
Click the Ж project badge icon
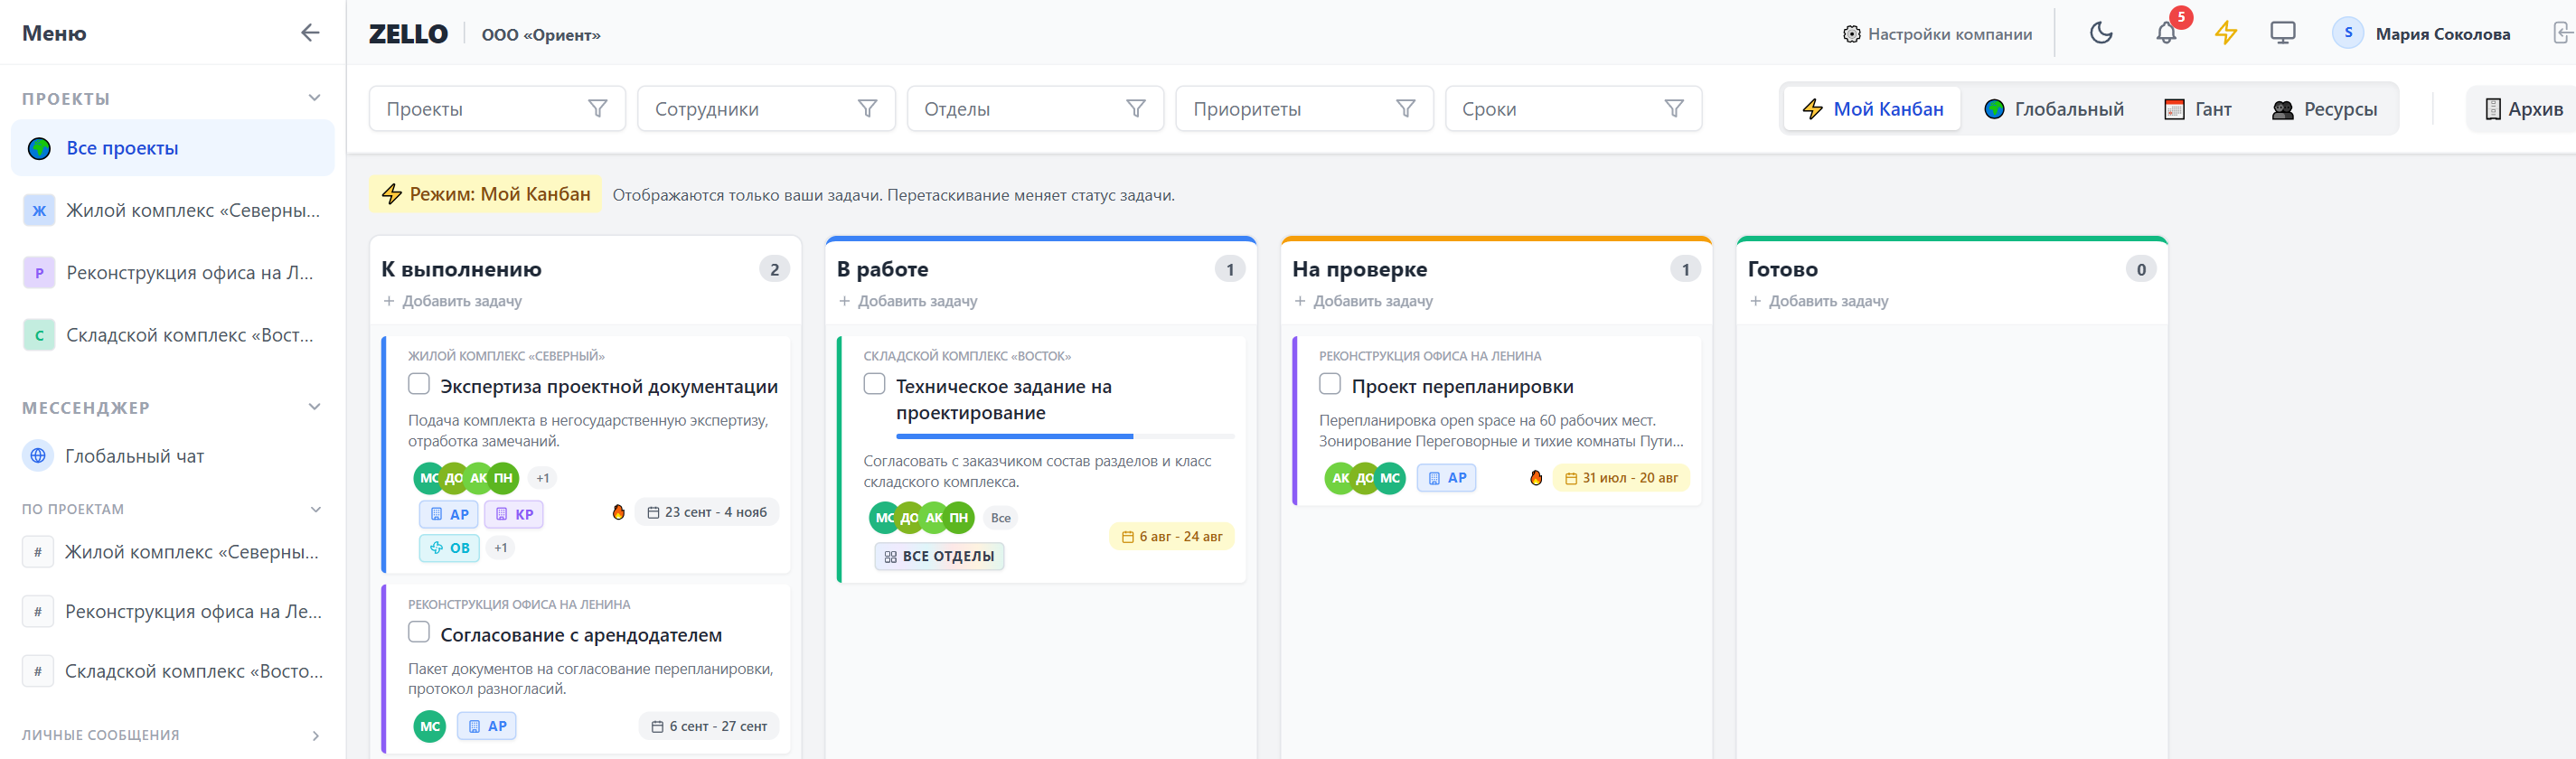[39, 211]
